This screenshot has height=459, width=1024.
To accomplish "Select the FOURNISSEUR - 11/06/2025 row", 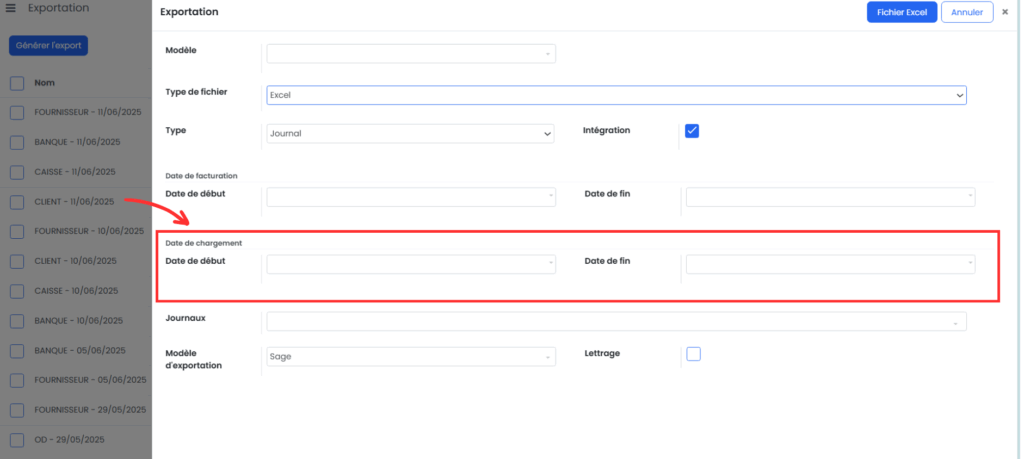I will coord(76,112).
